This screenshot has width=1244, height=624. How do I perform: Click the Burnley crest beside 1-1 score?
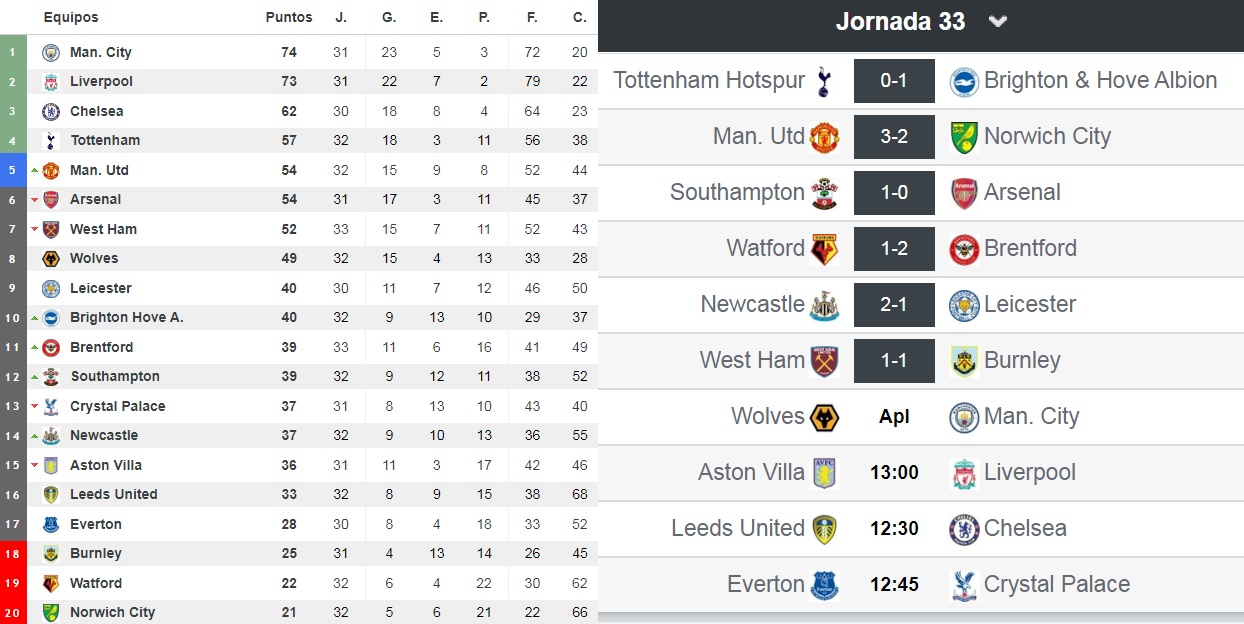tap(964, 361)
